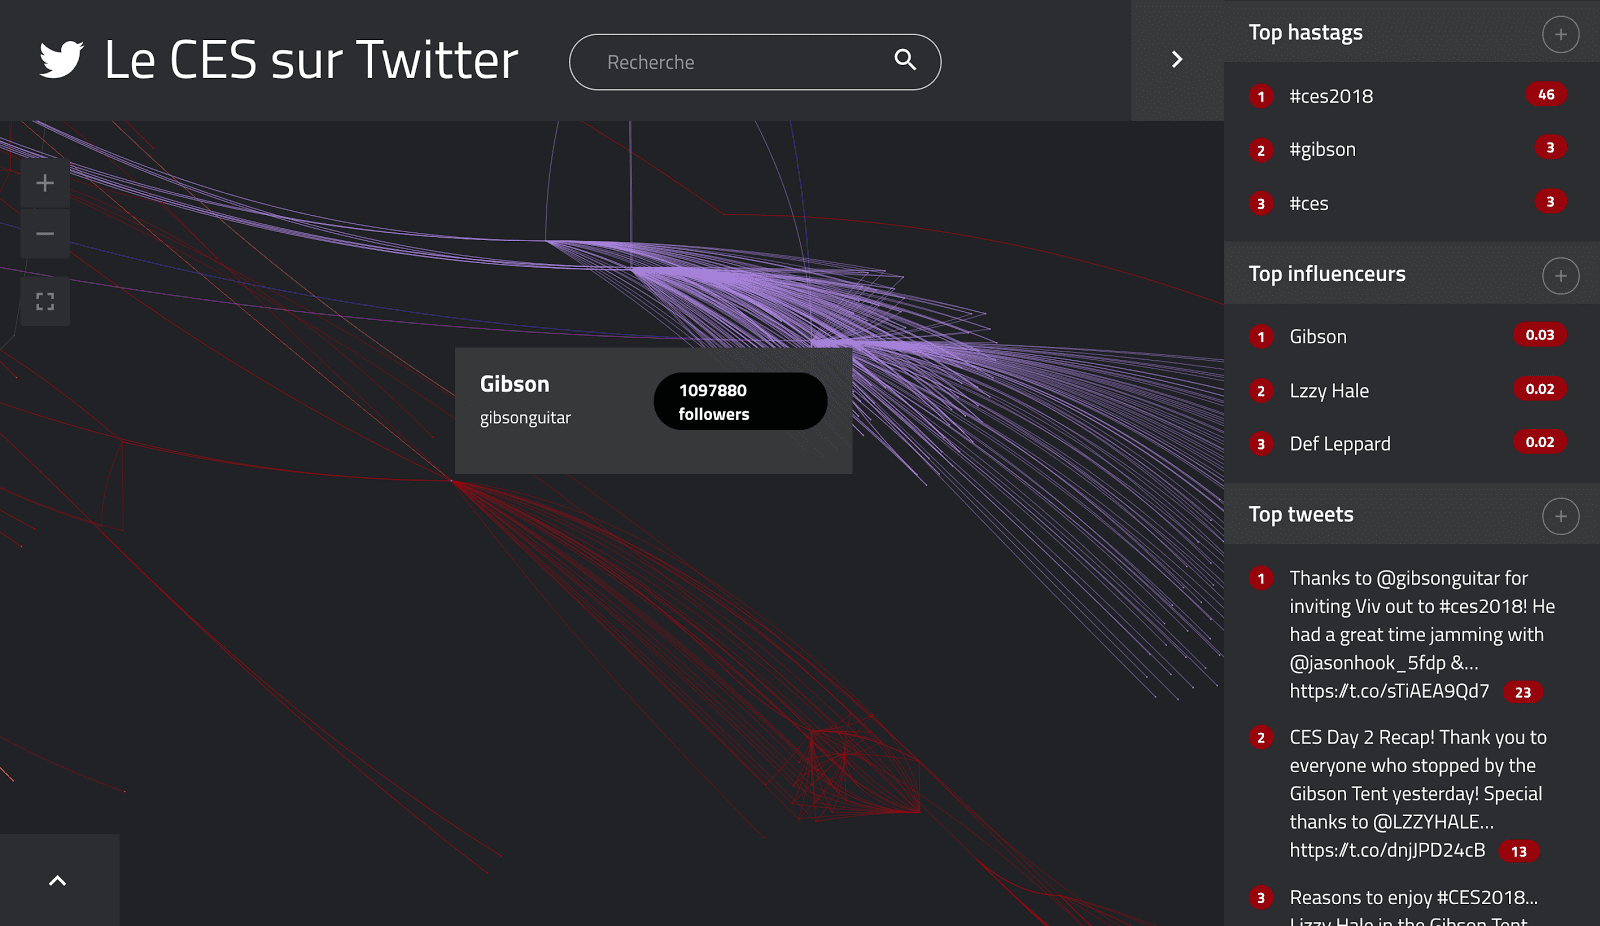This screenshot has width=1600, height=926.
Task: Collapse the sidebar with the right chevron
Action: [x=1177, y=60]
